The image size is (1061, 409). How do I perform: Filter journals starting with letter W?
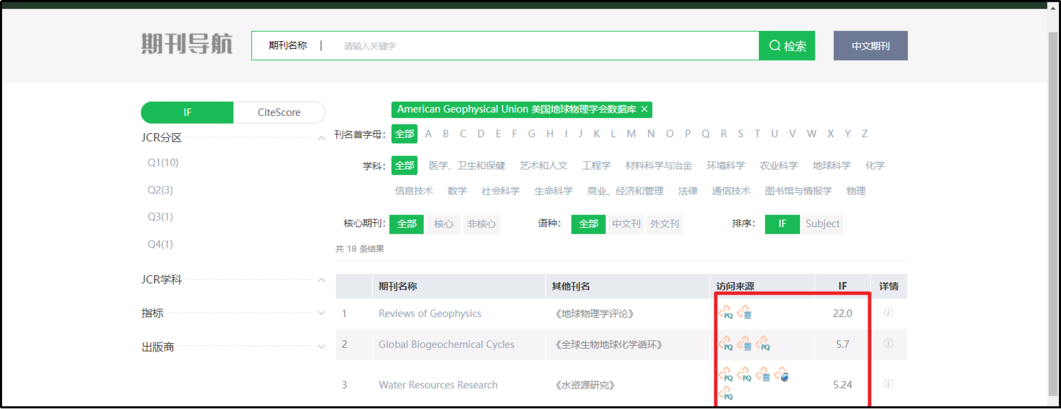click(811, 133)
